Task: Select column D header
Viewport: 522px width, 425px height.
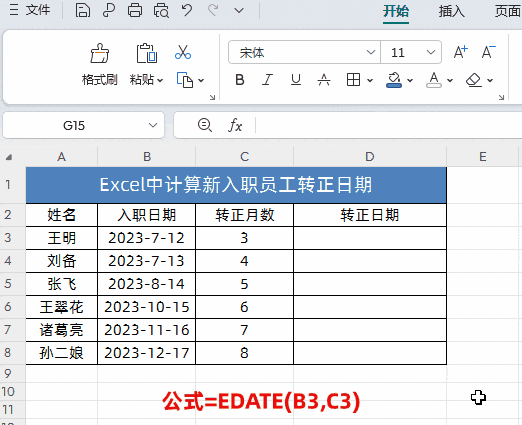Action: (370, 156)
